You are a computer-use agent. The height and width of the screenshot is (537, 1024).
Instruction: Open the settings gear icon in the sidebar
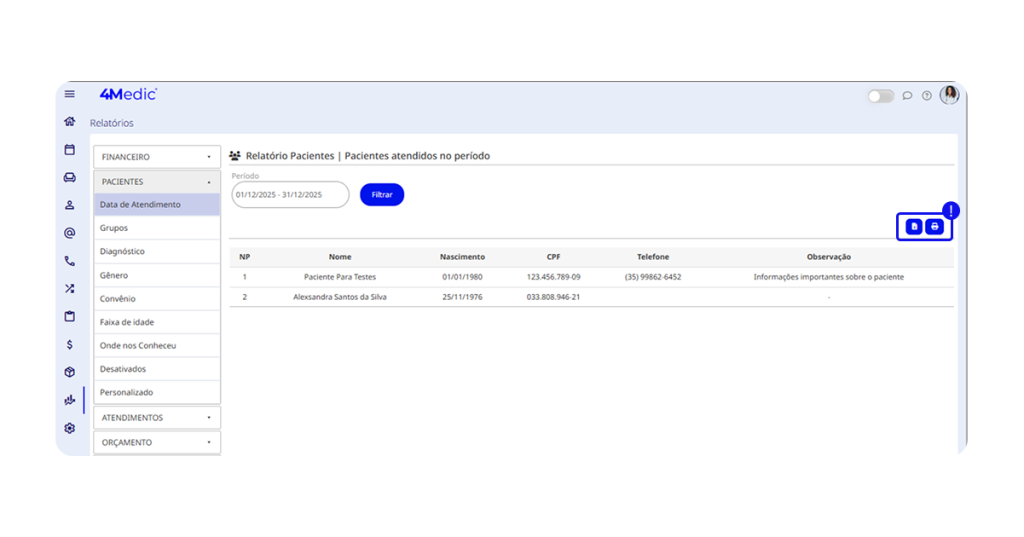pyautogui.click(x=69, y=428)
